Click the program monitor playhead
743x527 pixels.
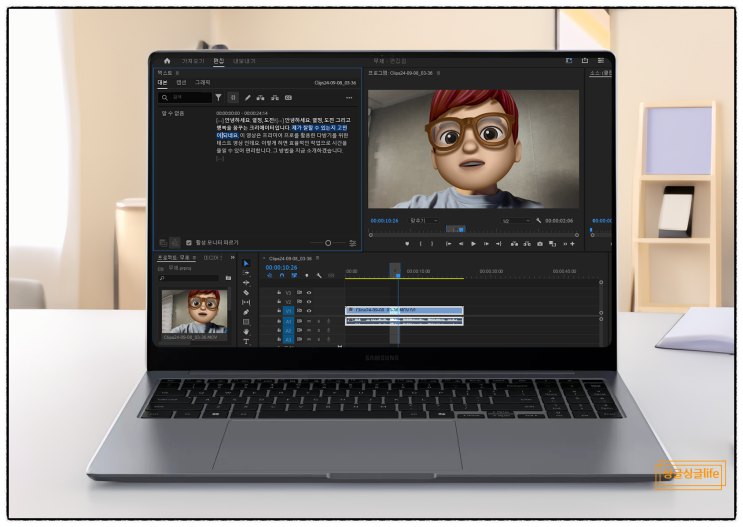(x=461, y=230)
